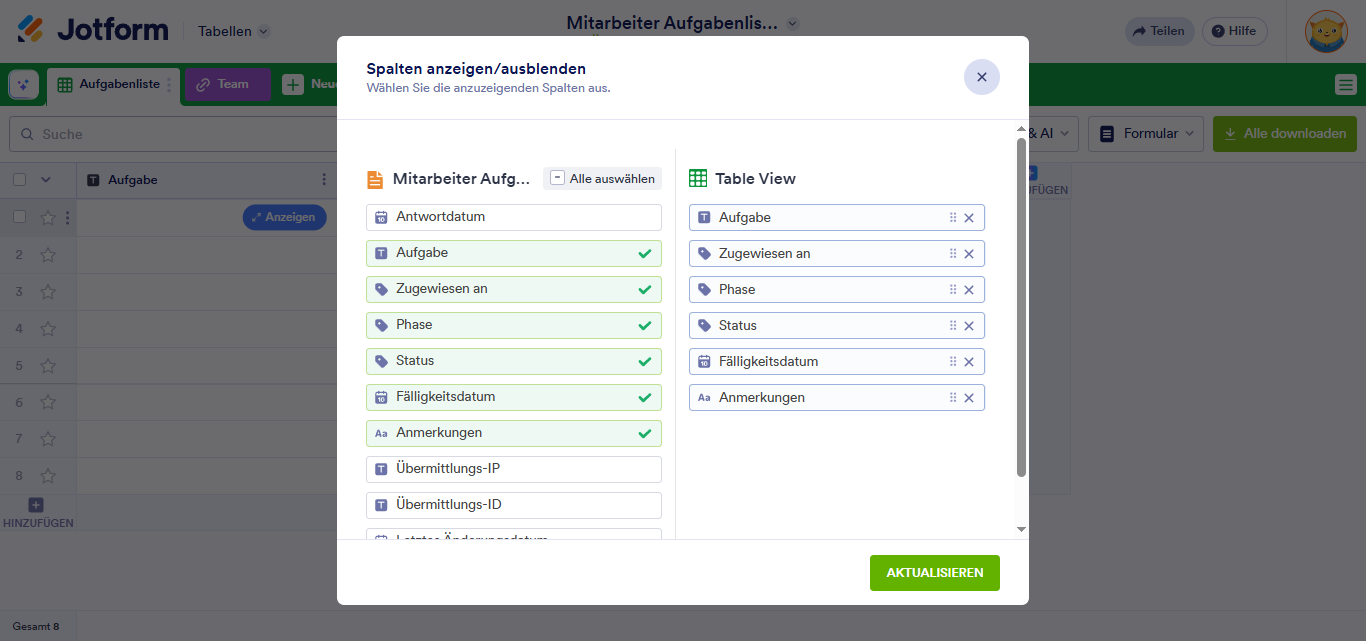Screen dimensions: 1366x641
Task: Enable the Antwortdatum column
Action: tap(513, 217)
